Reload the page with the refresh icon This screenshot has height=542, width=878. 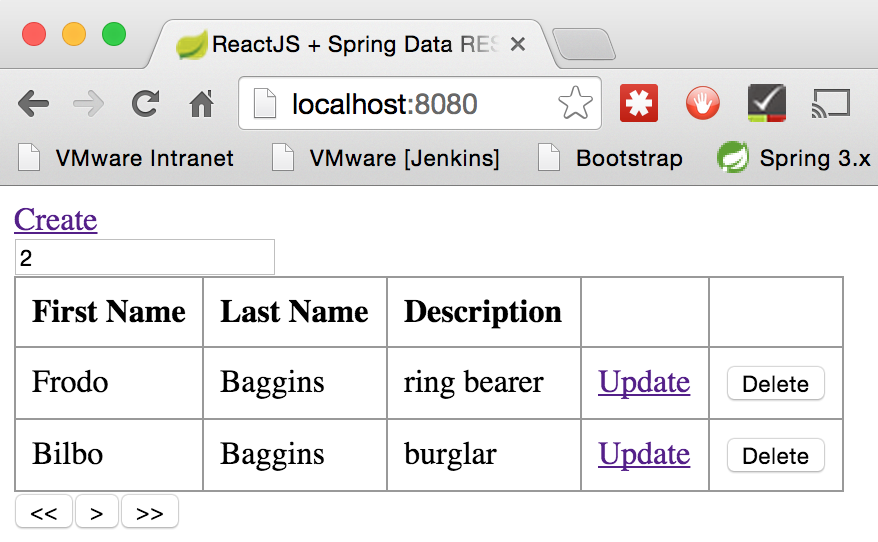coord(146,103)
